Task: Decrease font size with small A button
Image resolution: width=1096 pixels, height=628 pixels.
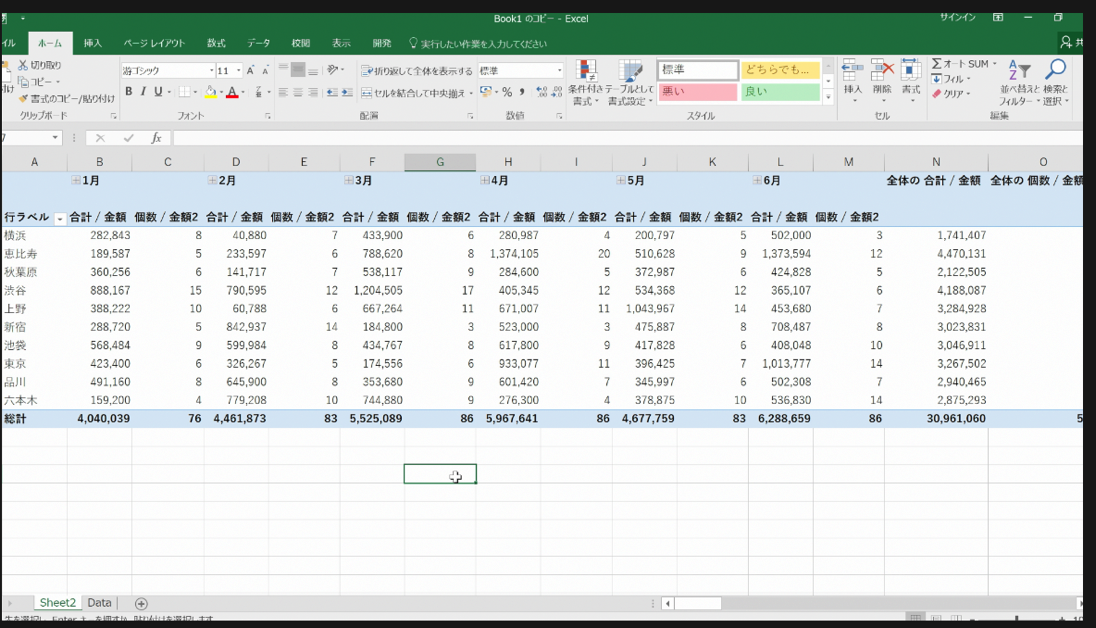Action: [x=265, y=71]
